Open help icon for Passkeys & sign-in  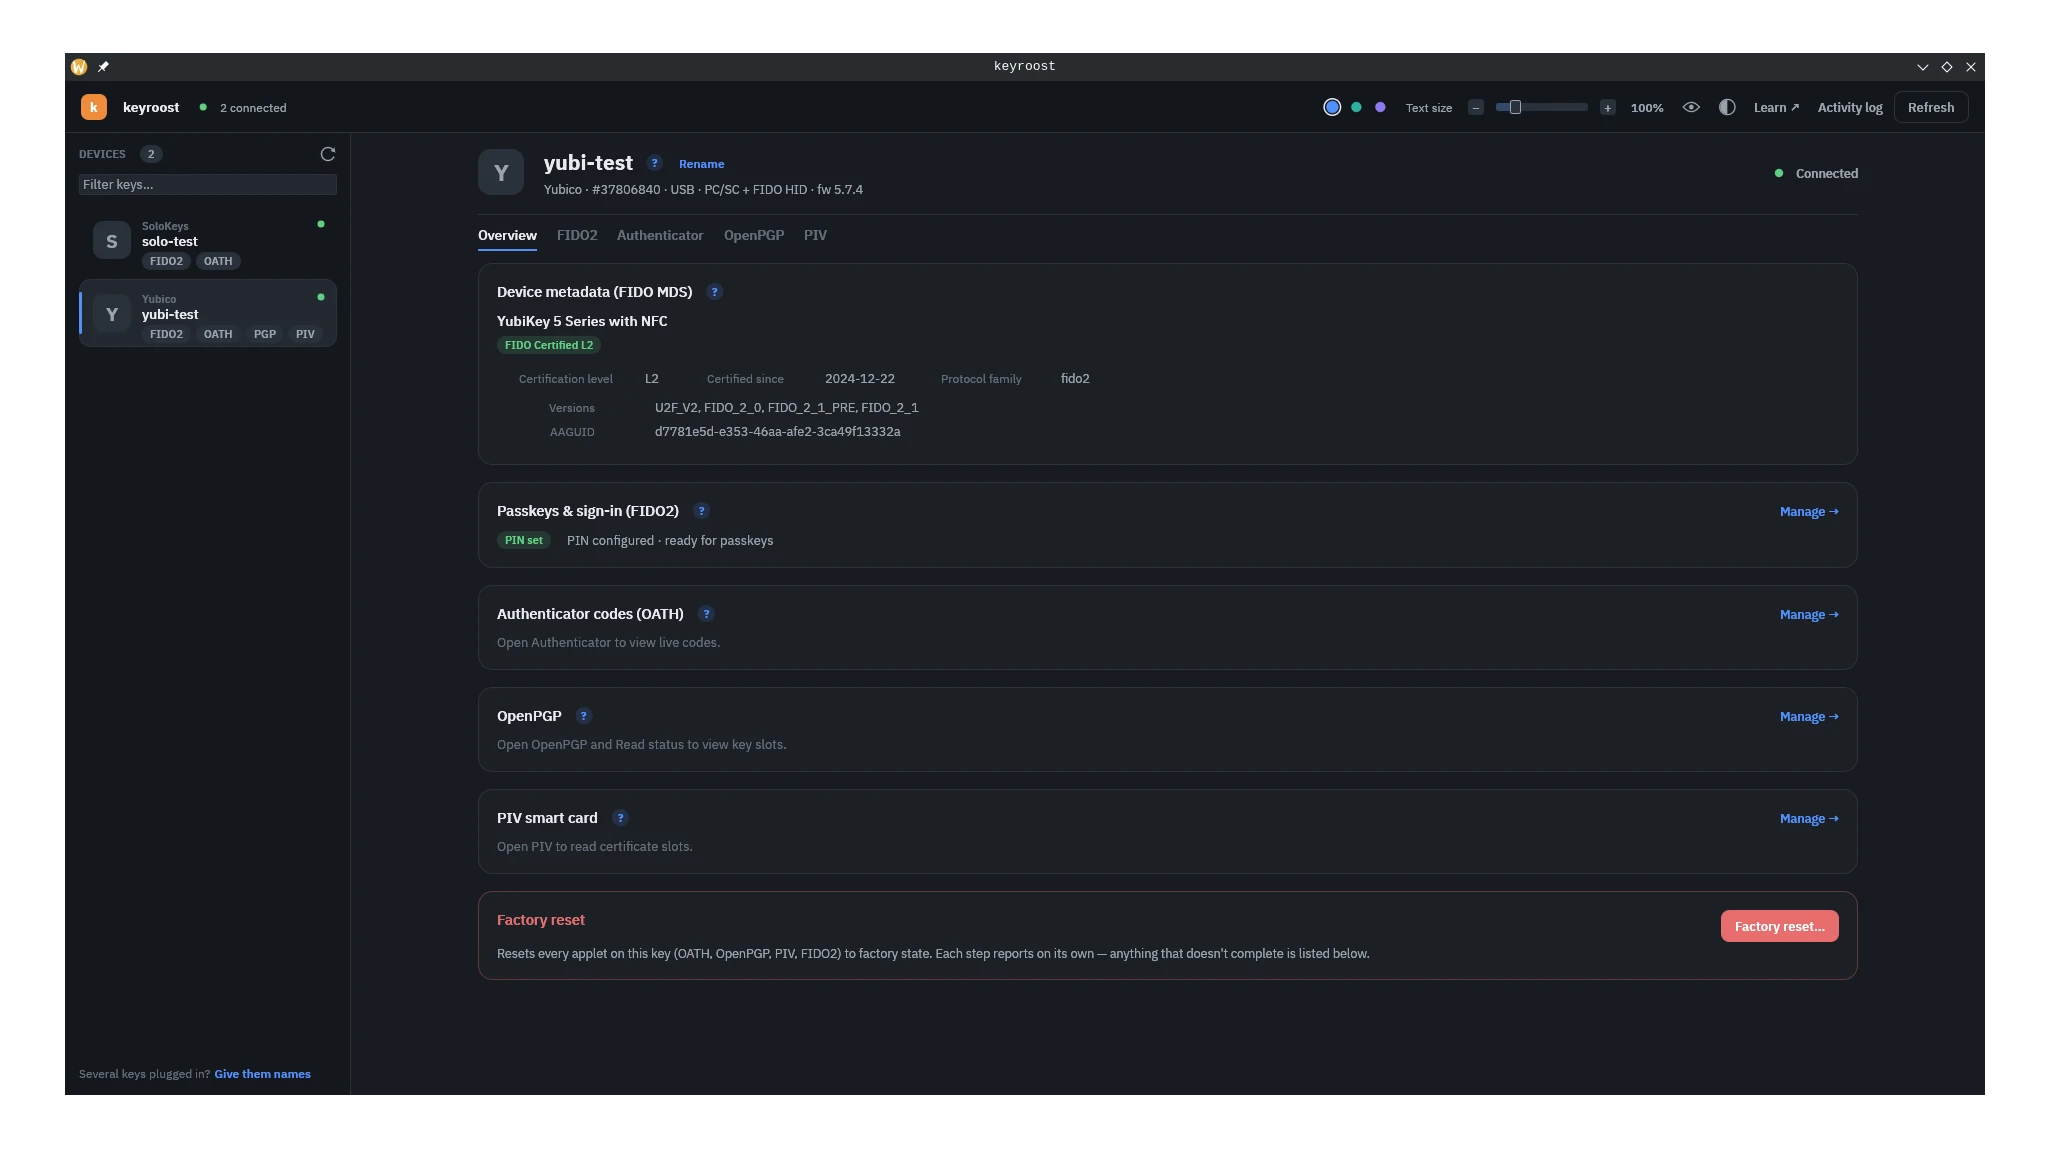pyautogui.click(x=702, y=511)
